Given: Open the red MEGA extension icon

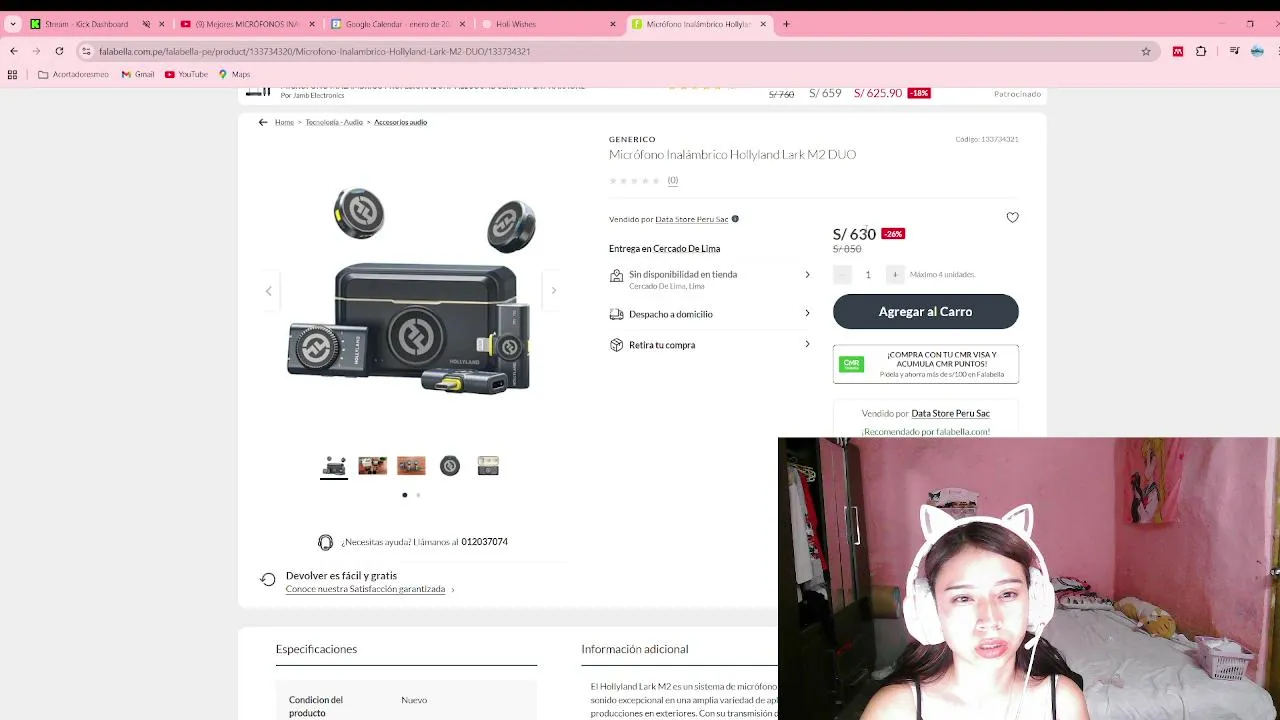Looking at the screenshot, I should tap(1178, 51).
